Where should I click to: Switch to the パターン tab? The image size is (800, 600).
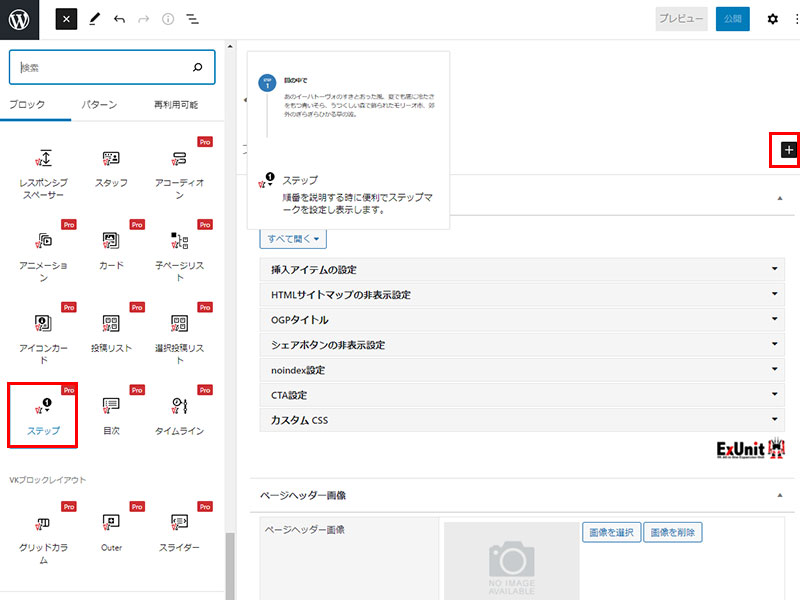[x=99, y=105]
